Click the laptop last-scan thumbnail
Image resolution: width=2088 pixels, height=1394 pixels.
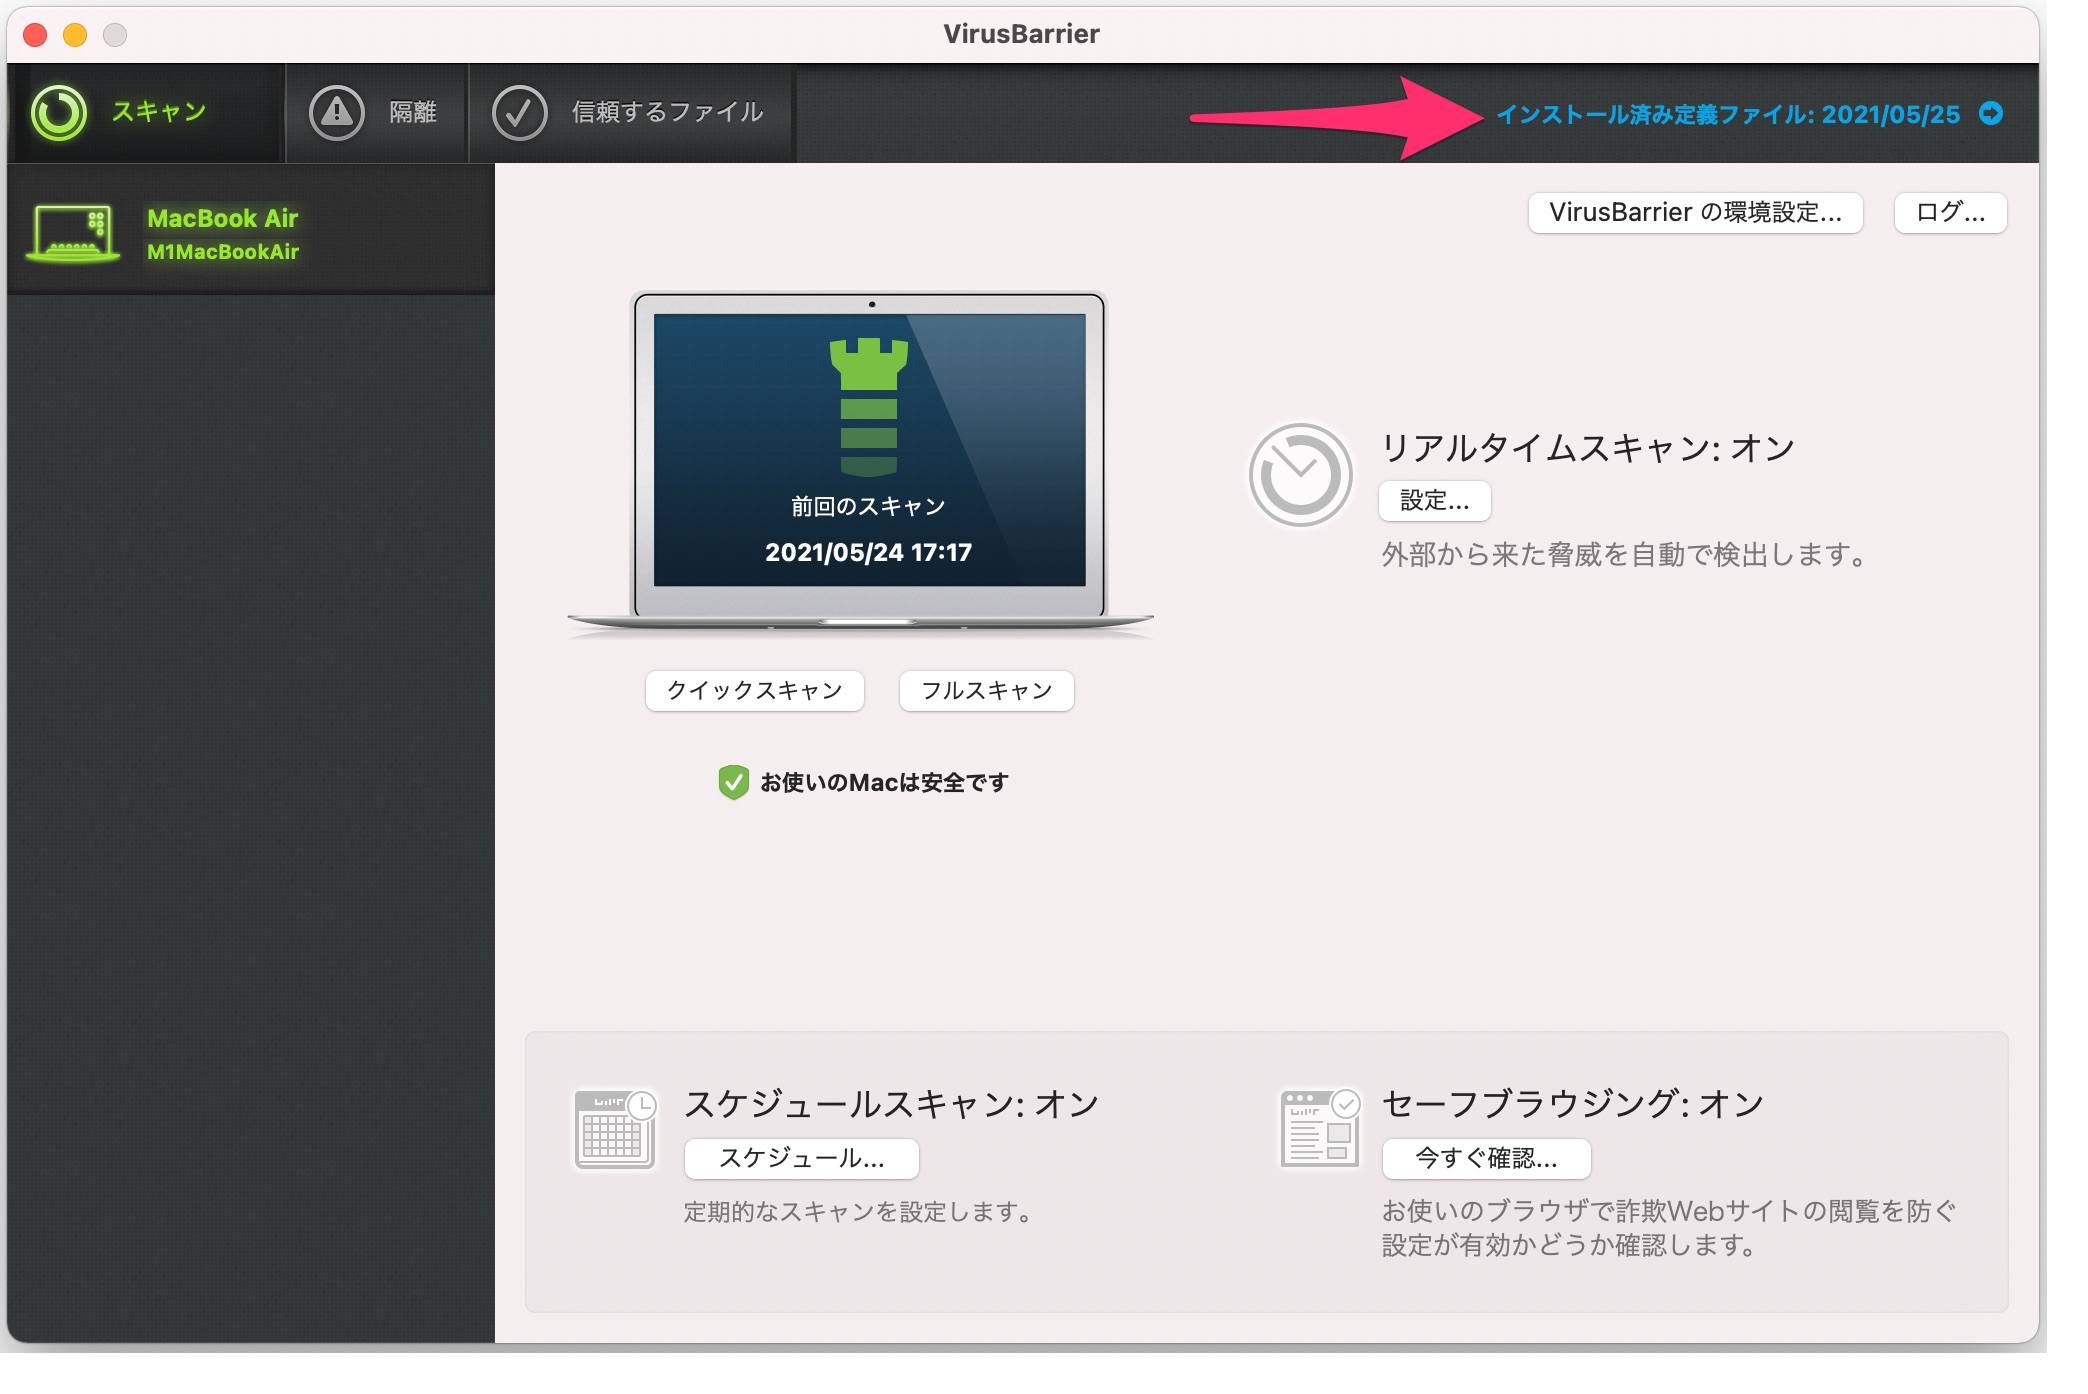point(861,464)
